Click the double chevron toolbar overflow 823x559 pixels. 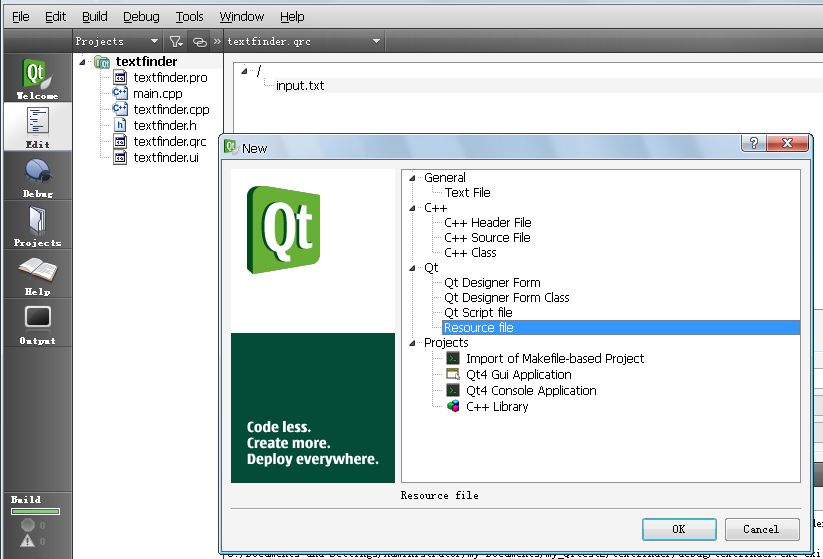pyautogui.click(x=217, y=41)
